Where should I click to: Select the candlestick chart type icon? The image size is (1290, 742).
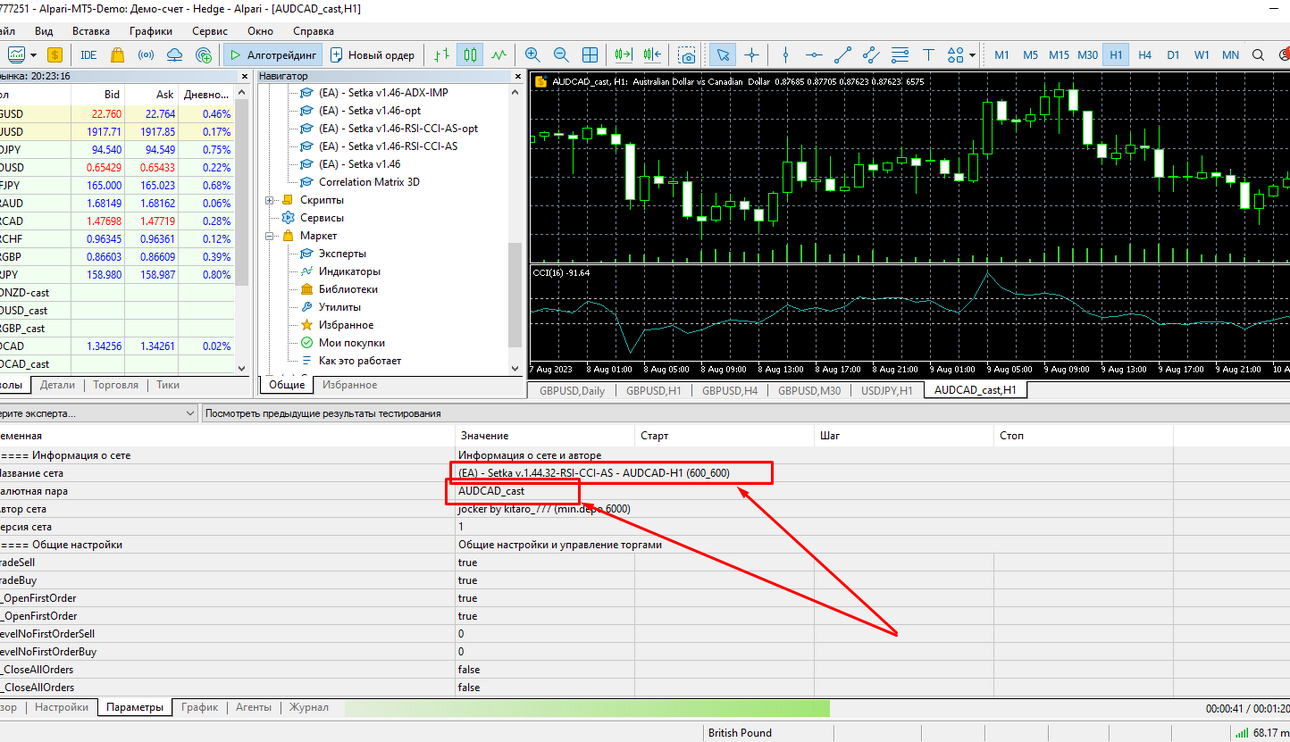[469, 55]
